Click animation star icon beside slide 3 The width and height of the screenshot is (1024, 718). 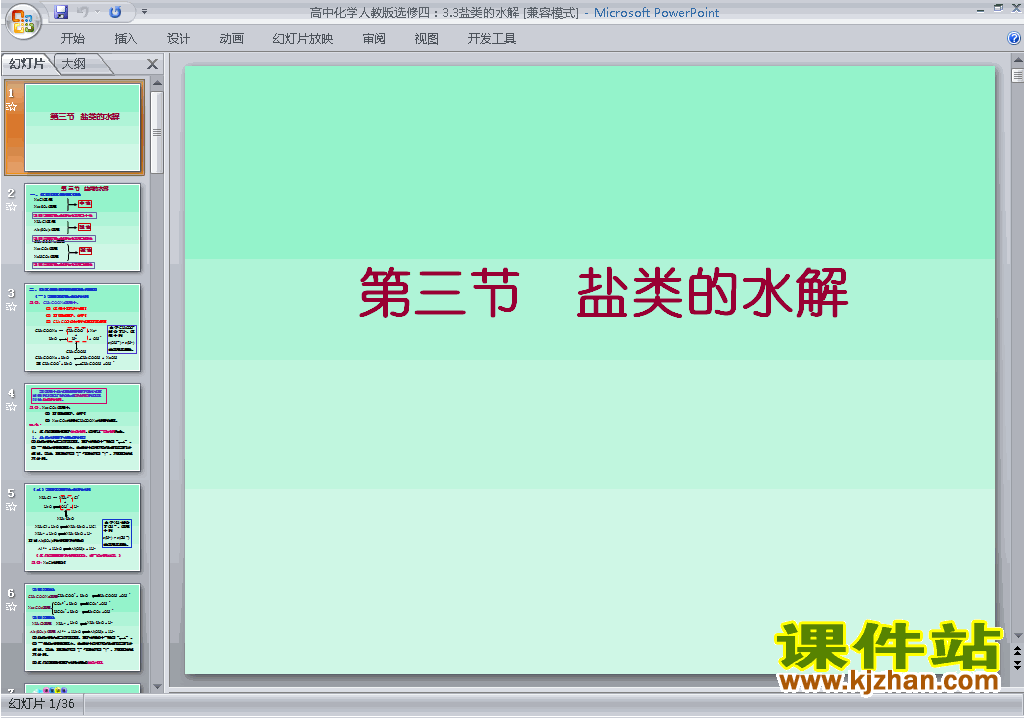11,306
